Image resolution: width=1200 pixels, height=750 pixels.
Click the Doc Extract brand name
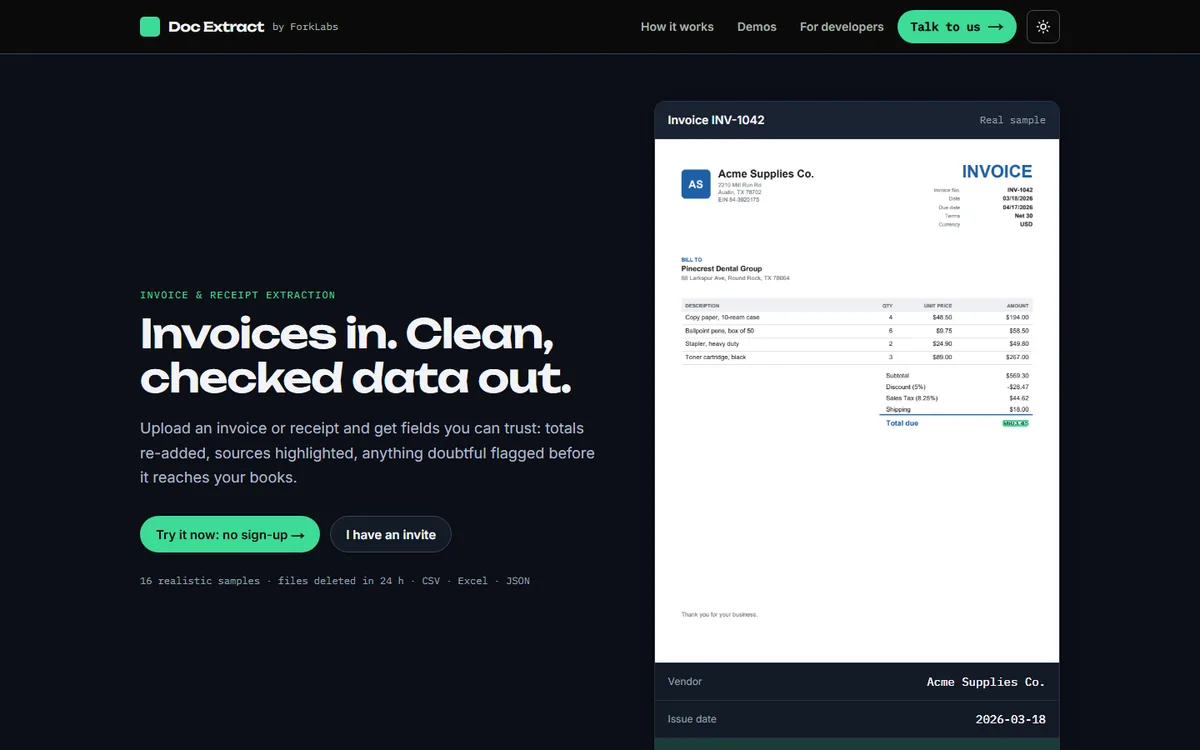(x=216, y=27)
